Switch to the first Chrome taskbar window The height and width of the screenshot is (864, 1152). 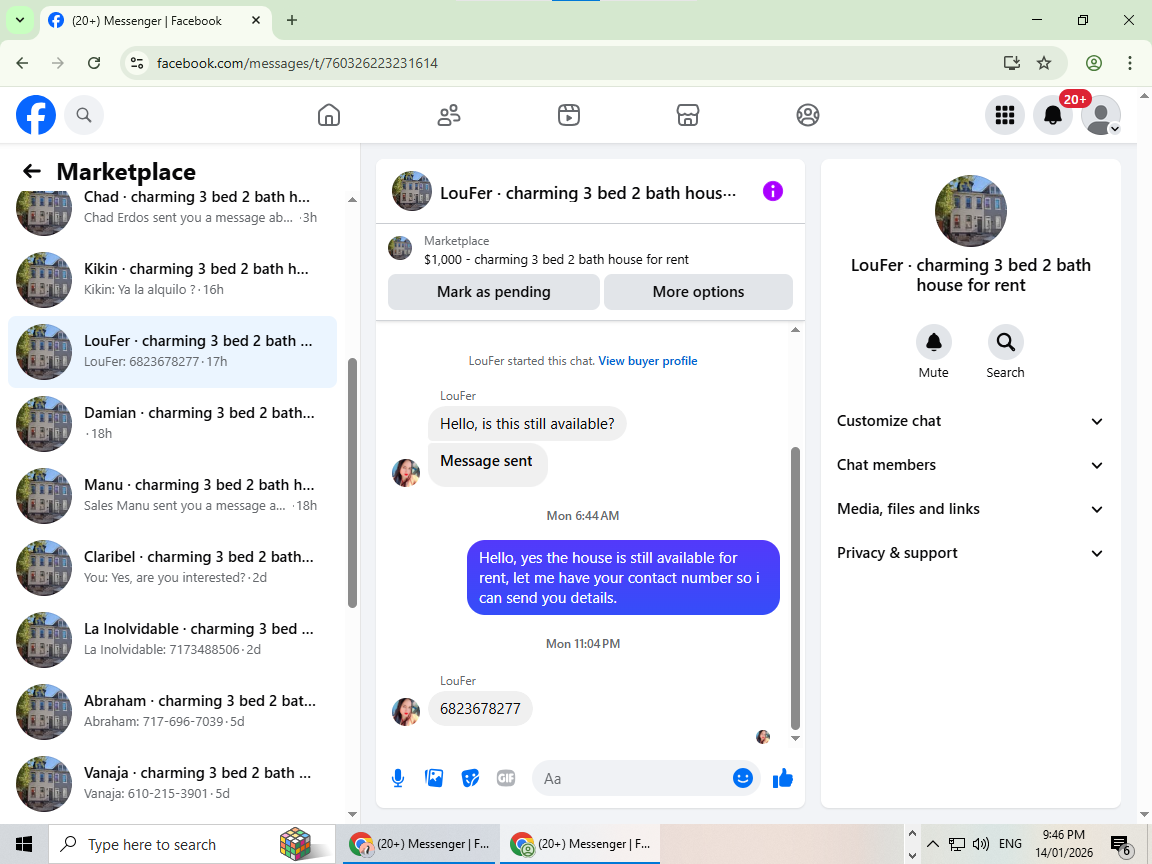[x=420, y=844]
